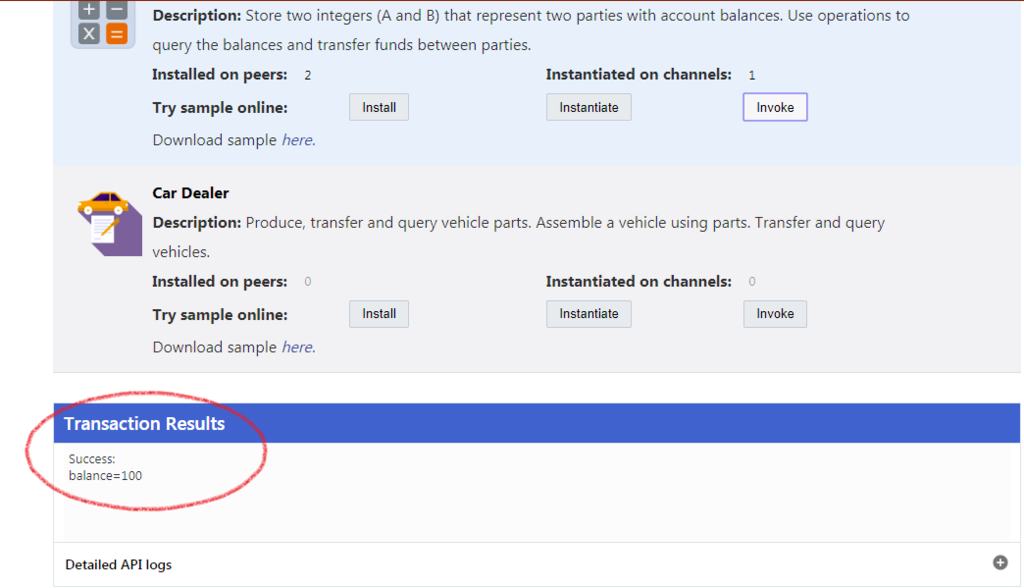This screenshot has height=588, width=1024.
Task: Invoke the account balances sample
Action: tap(775, 107)
